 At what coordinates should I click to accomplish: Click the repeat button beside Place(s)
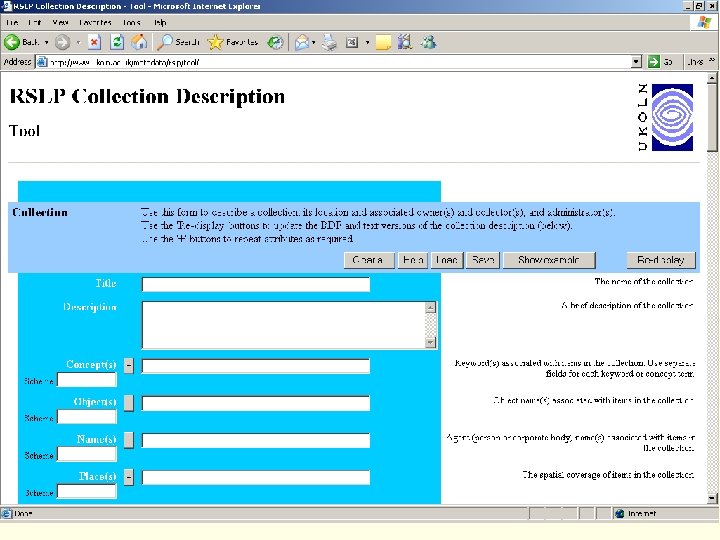[129, 477]
